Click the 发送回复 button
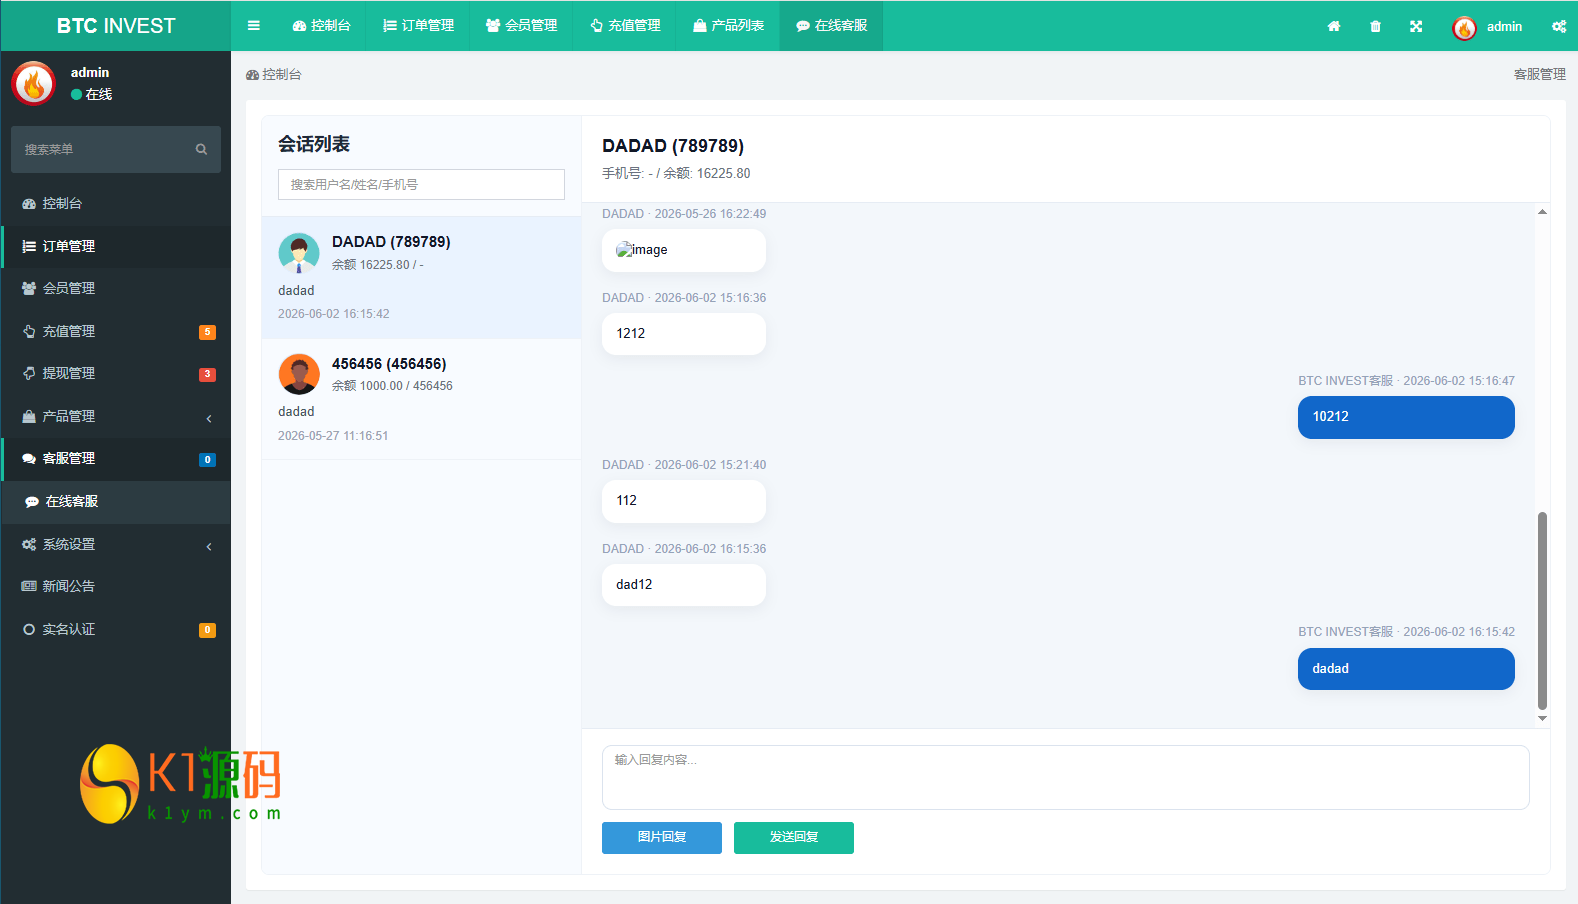Screen dimensions: 1578x904 point(794,838)
